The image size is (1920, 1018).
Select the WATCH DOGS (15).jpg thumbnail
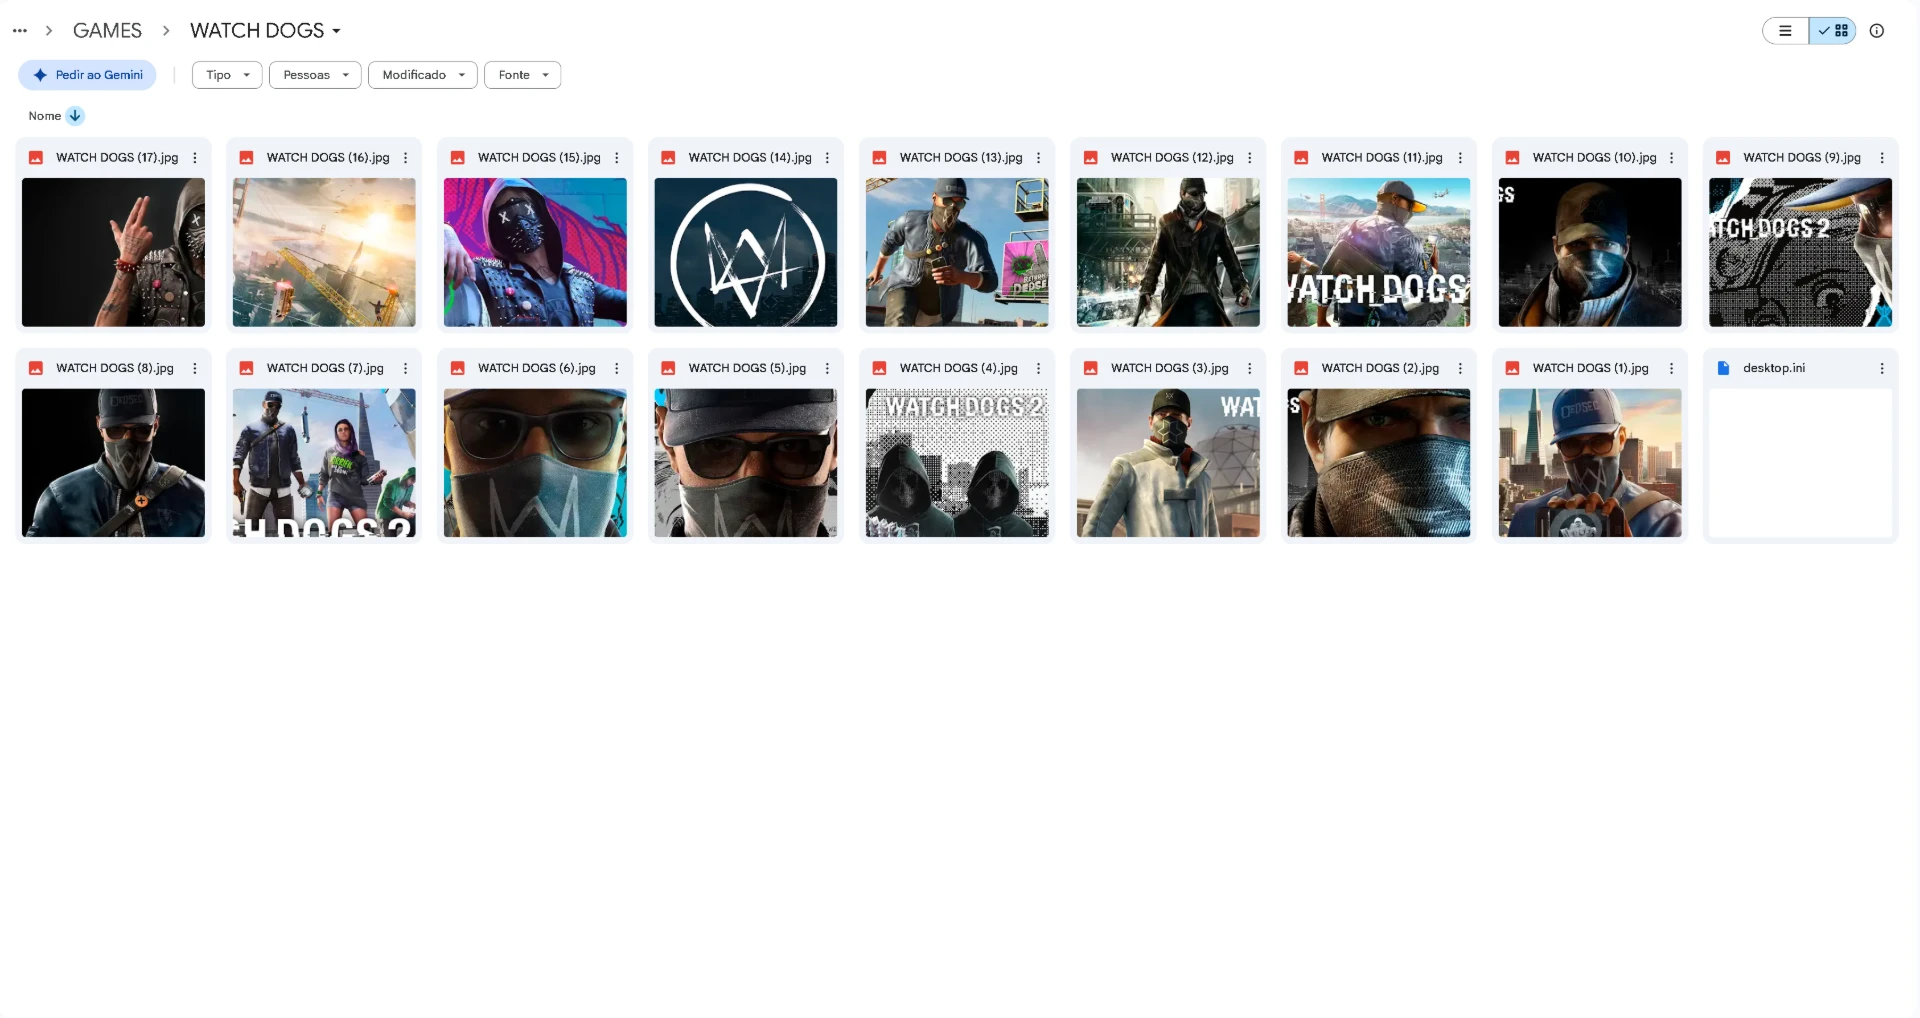click(x=535, y=252)
